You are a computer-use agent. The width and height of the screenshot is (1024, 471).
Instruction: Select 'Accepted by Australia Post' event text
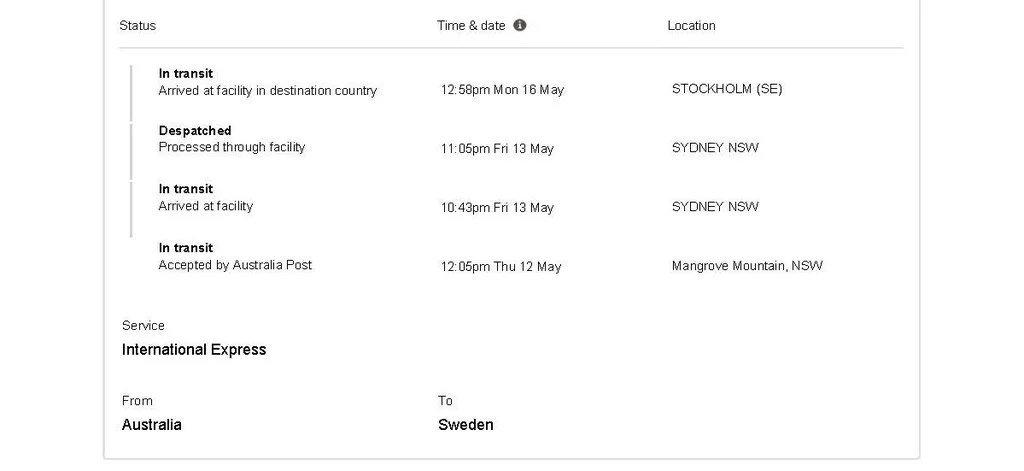tap(235, 265)
